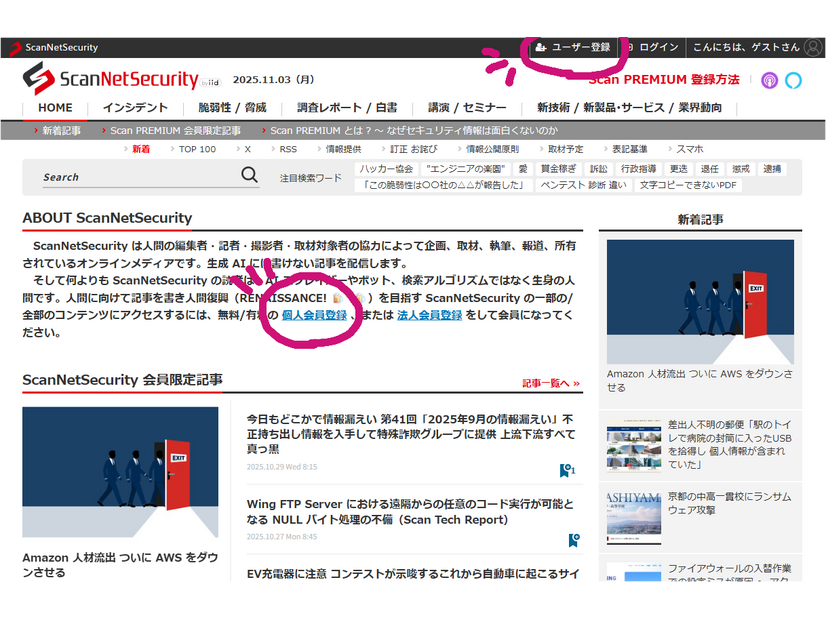Click the ログイン login link
This screenshot has height=620, width=826.
coord(658,47)
